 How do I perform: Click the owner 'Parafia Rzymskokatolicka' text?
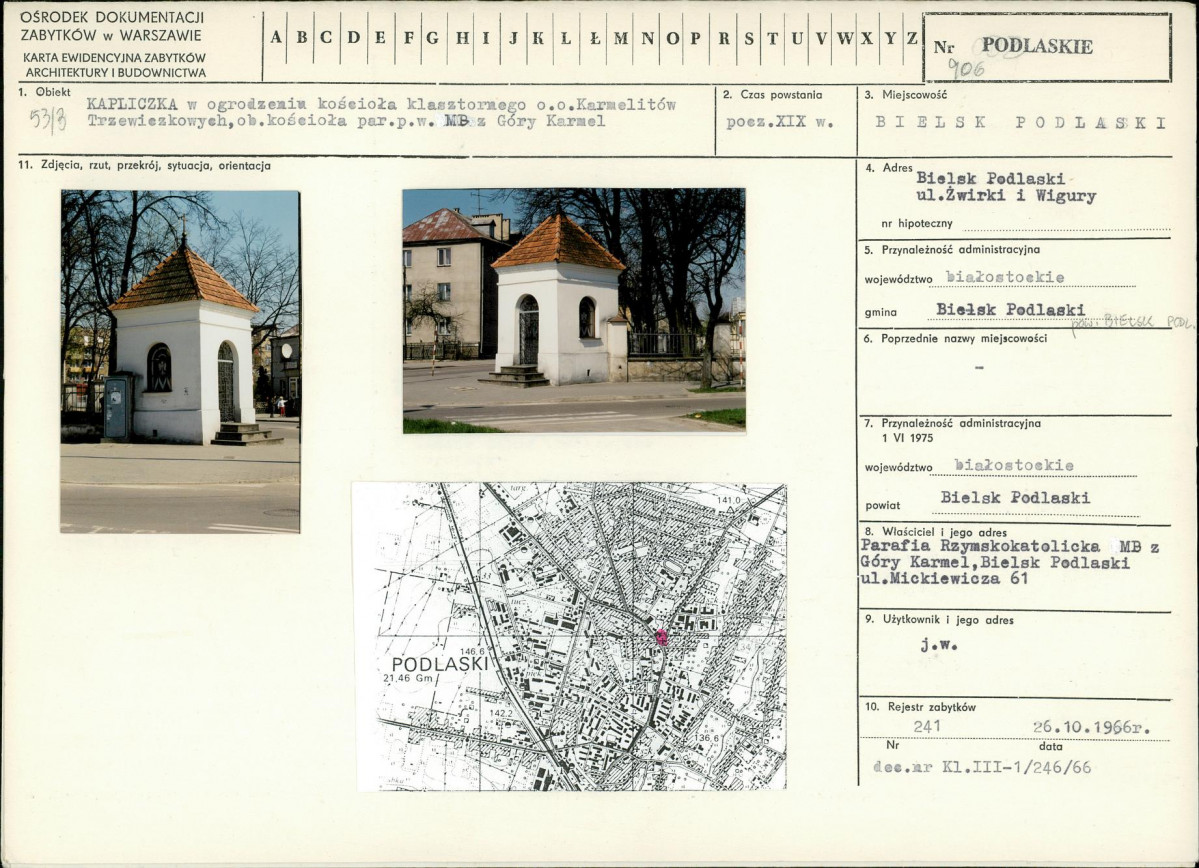pos(980,546)
